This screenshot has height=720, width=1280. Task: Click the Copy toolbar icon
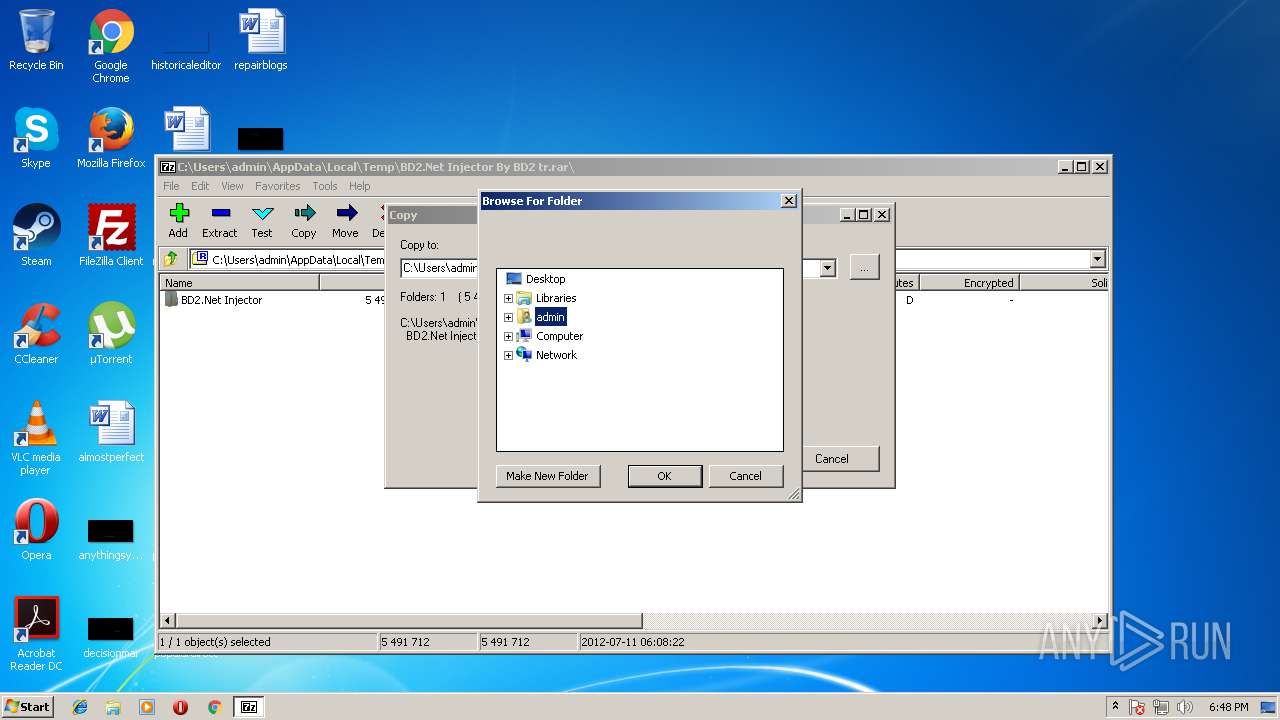tap(304, 221)
